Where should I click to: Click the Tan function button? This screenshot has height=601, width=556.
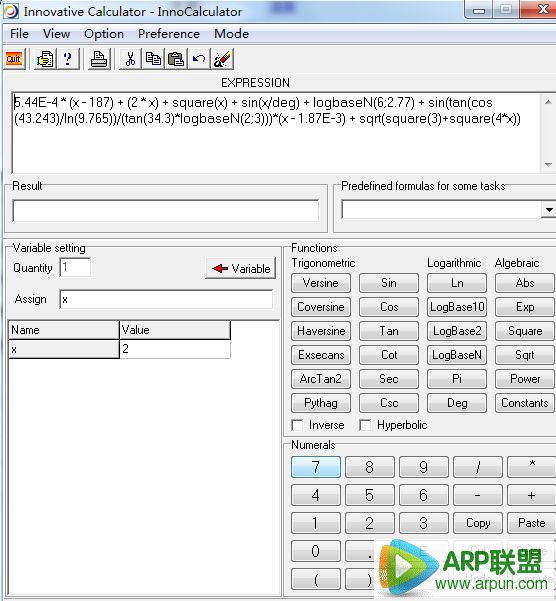pyautogui.click(x=389, y=331)
